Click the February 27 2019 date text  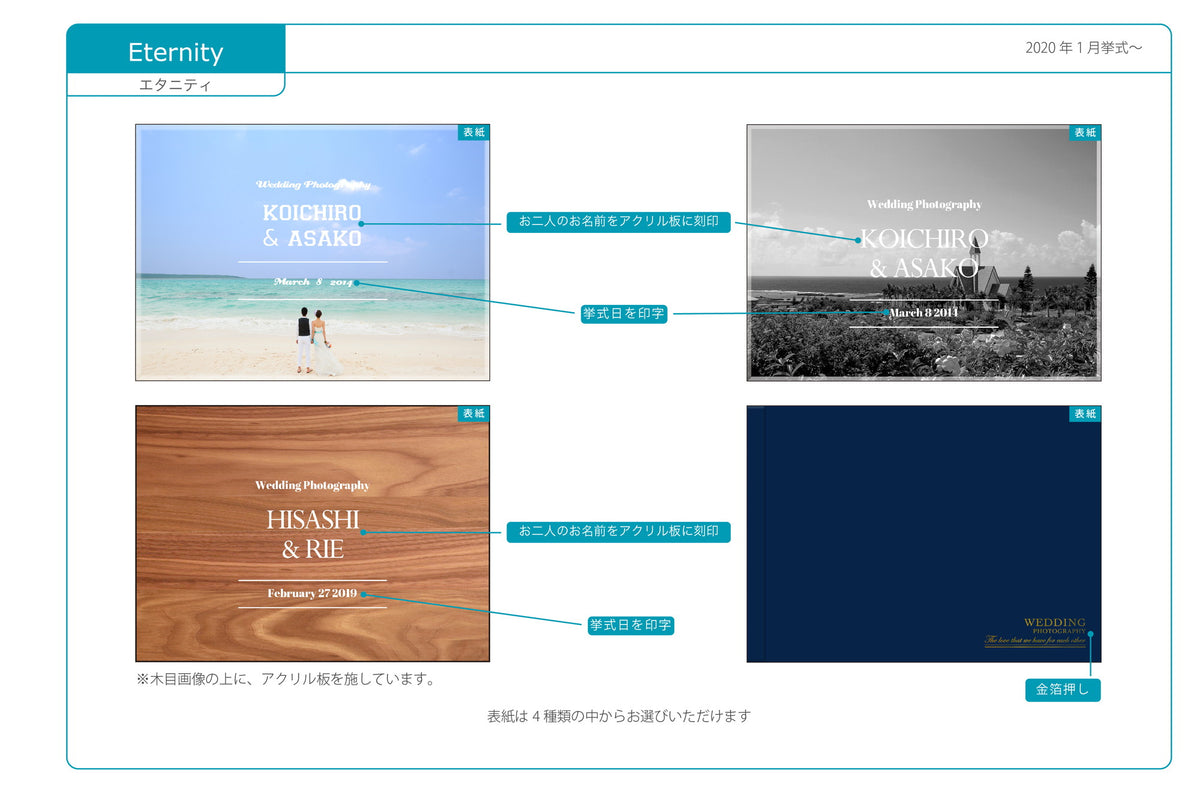coord(312,594)
